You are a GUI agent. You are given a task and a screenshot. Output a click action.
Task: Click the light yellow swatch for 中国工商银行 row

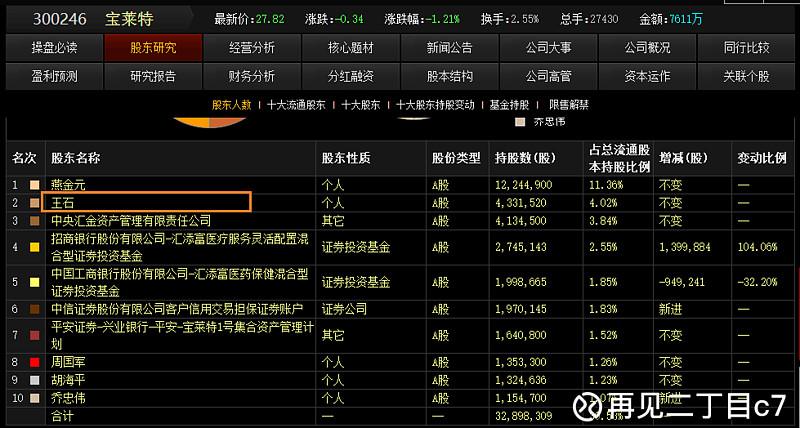[x=35, y=282]
